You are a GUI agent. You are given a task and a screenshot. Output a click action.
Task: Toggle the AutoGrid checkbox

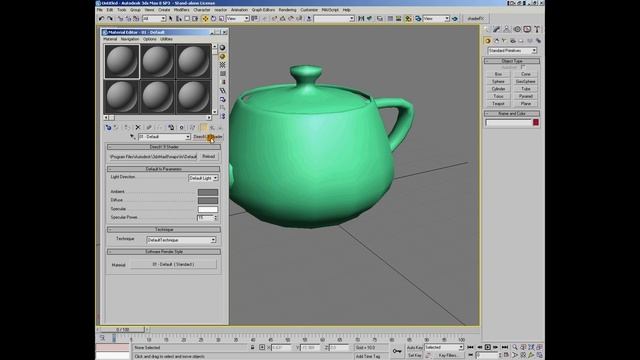click(523, 67)
